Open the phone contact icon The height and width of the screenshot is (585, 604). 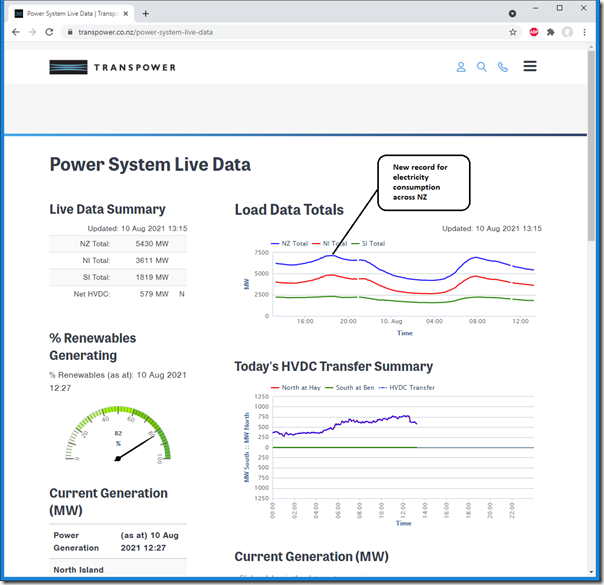click(x=503, y=67)
